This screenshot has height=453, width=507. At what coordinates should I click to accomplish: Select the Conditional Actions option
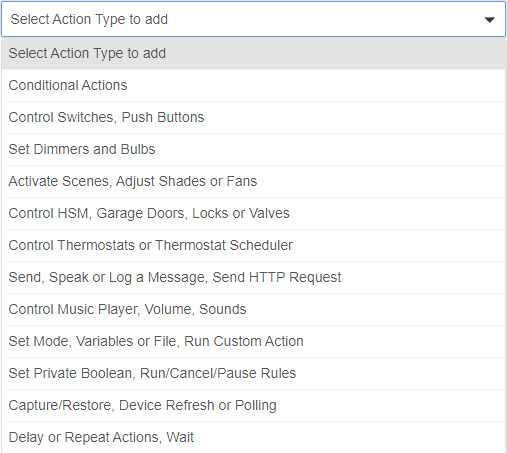[253, 85]
